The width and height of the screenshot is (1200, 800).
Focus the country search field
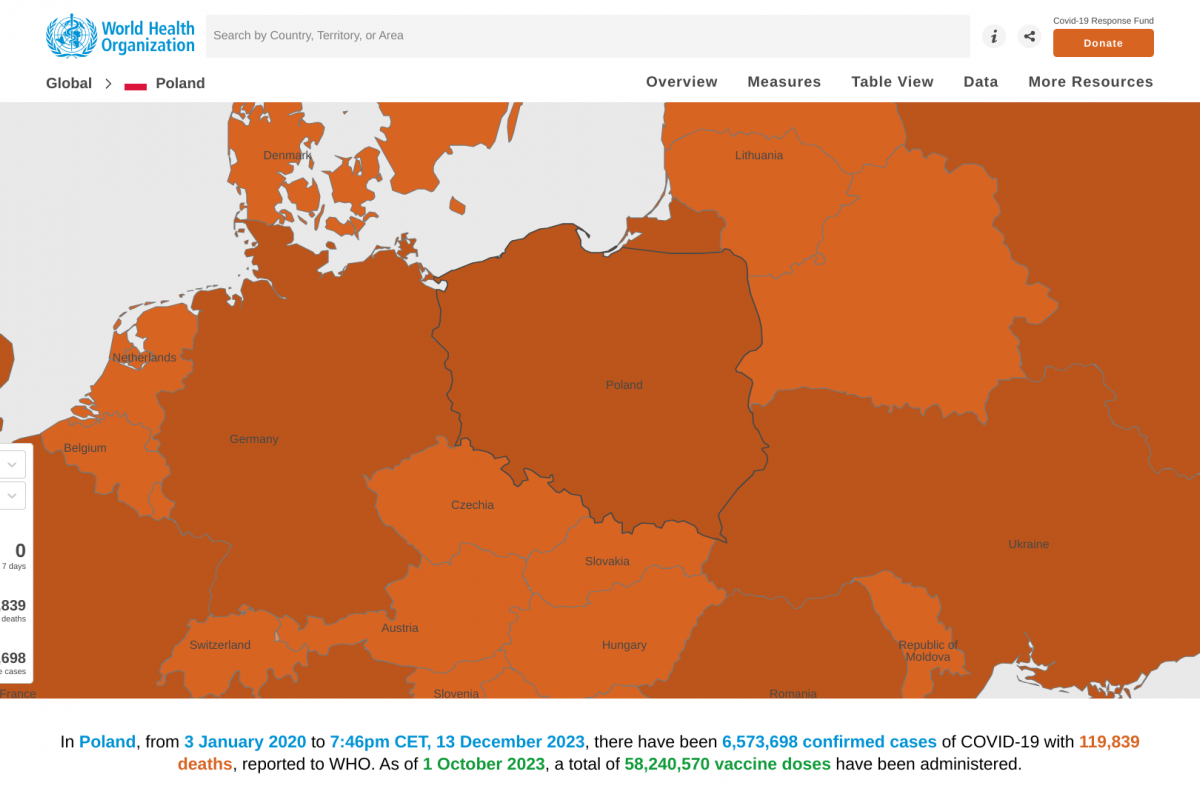pos(587,36)
